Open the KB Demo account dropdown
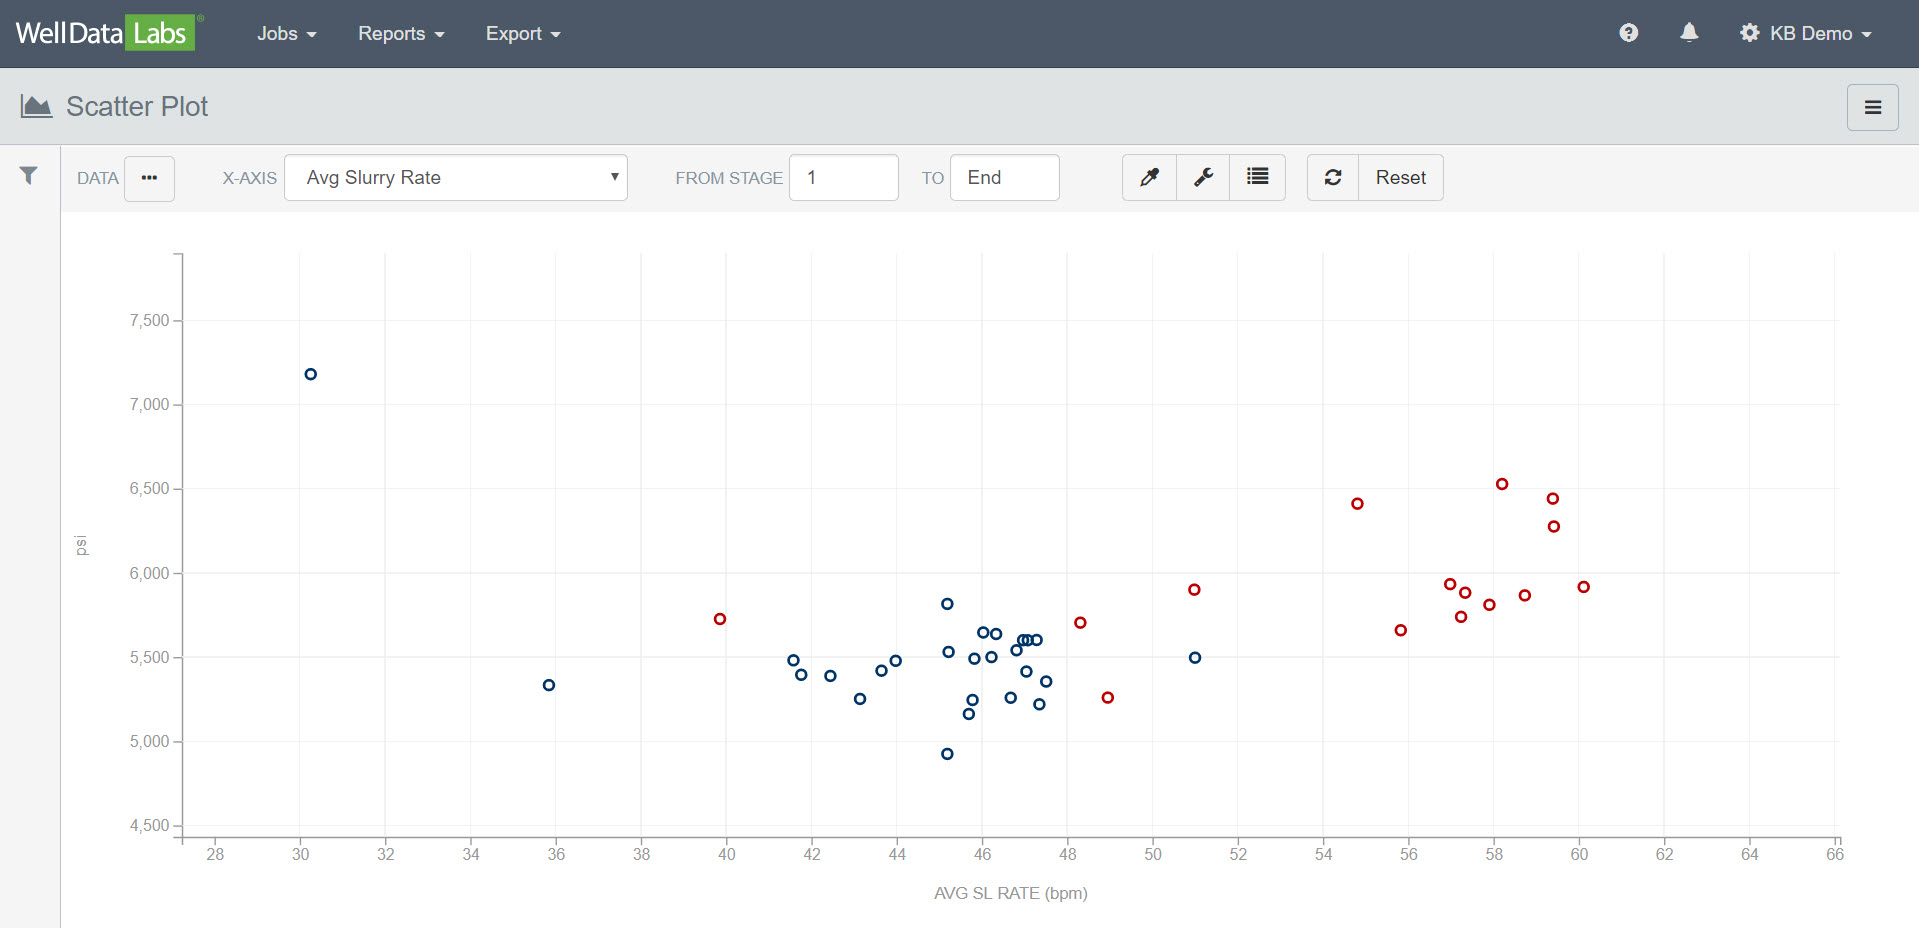Screen dimensions: 1919x928 1806,33
